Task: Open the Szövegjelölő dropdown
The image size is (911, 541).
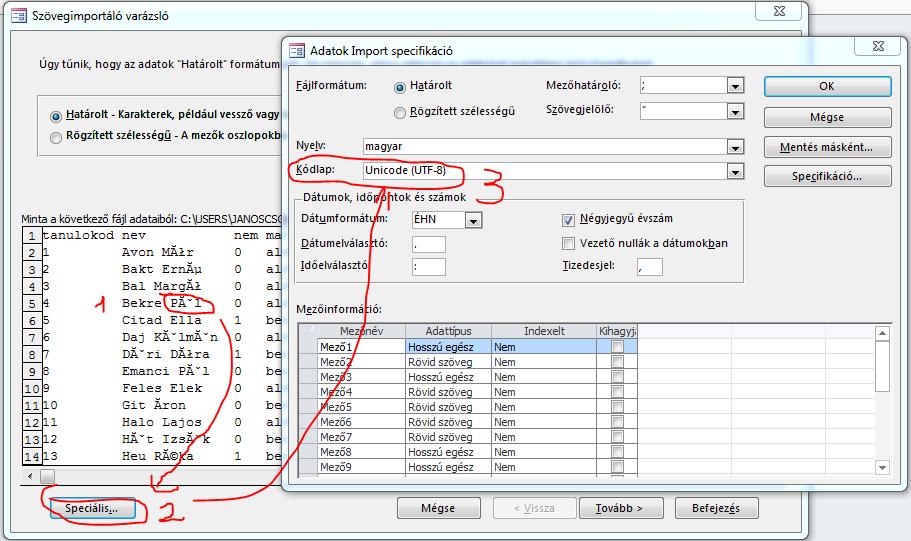Action: (x=735, y=111)
